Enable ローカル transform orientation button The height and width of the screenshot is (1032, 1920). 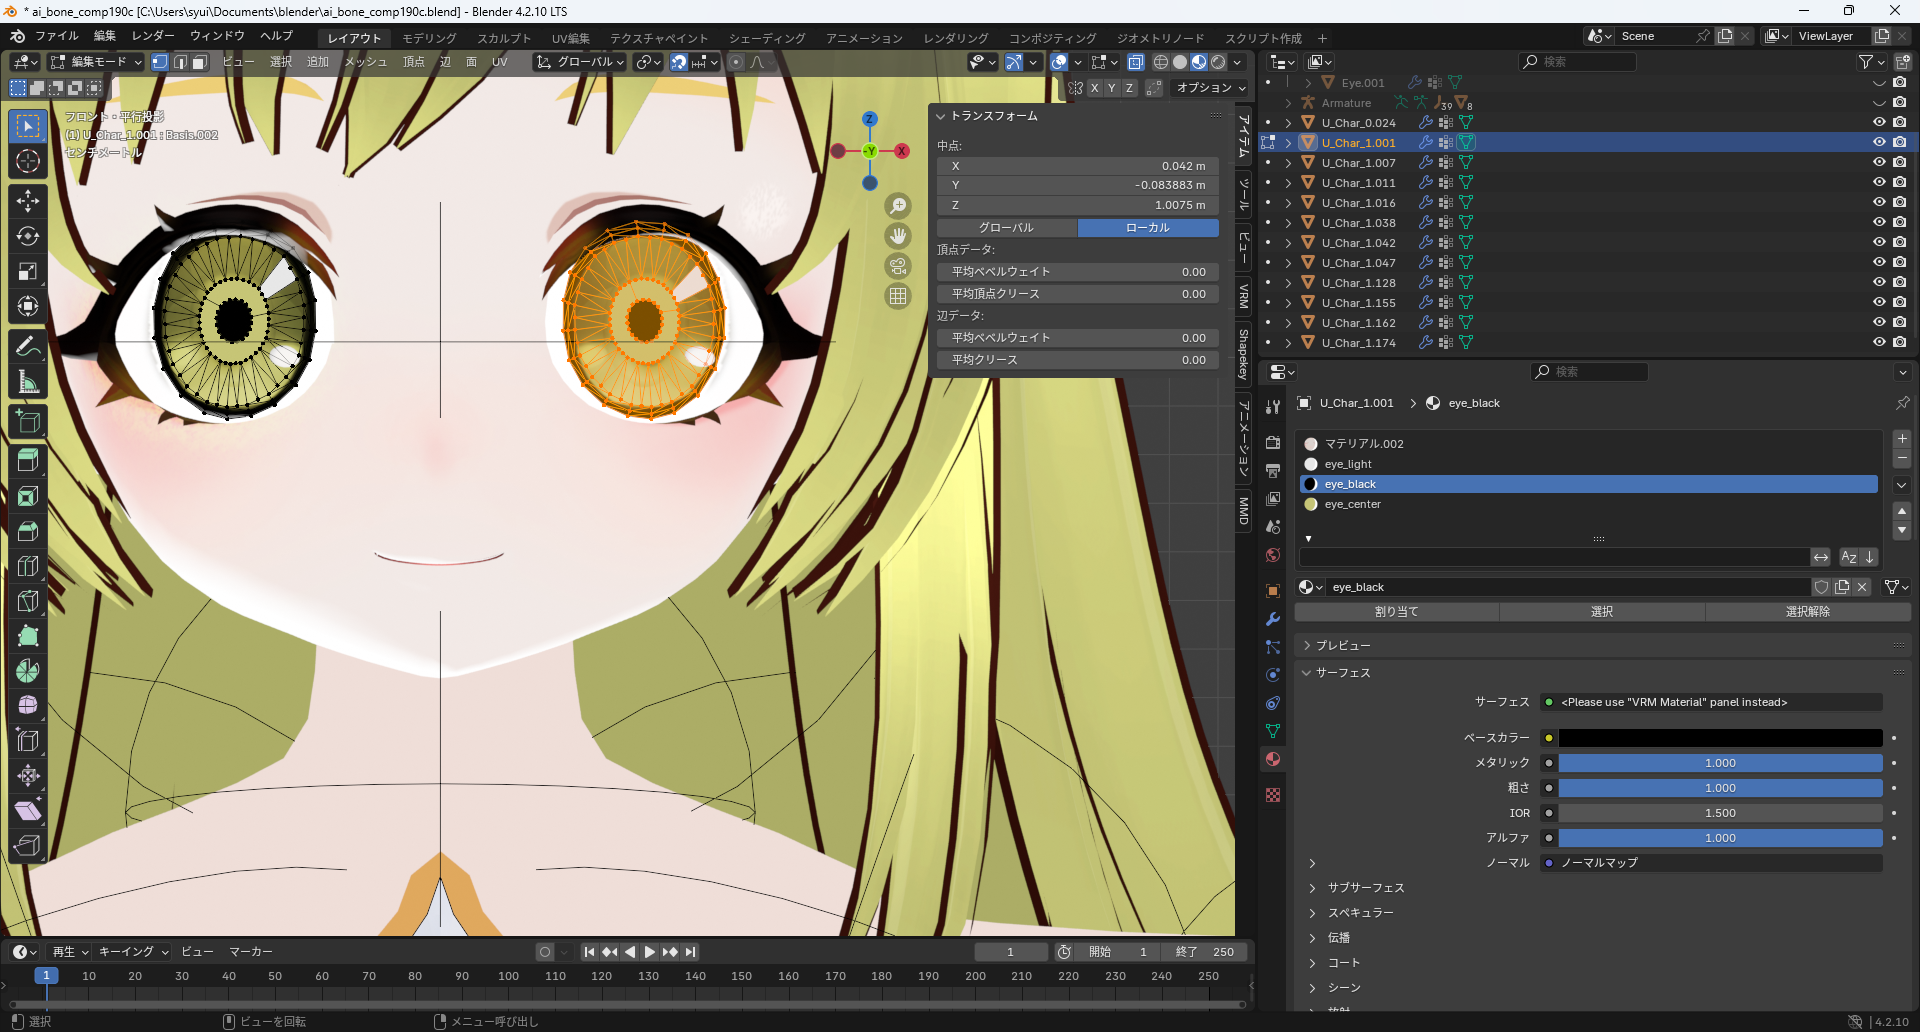1147,228
